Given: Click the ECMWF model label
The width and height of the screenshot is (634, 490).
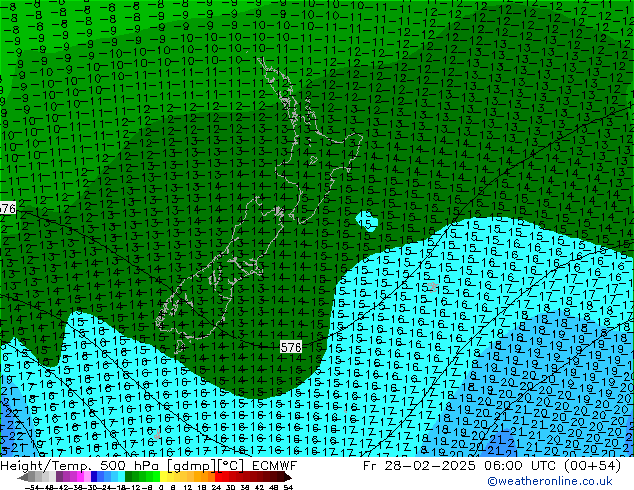Looking at the screenshot, I should [x=267, y=466].
